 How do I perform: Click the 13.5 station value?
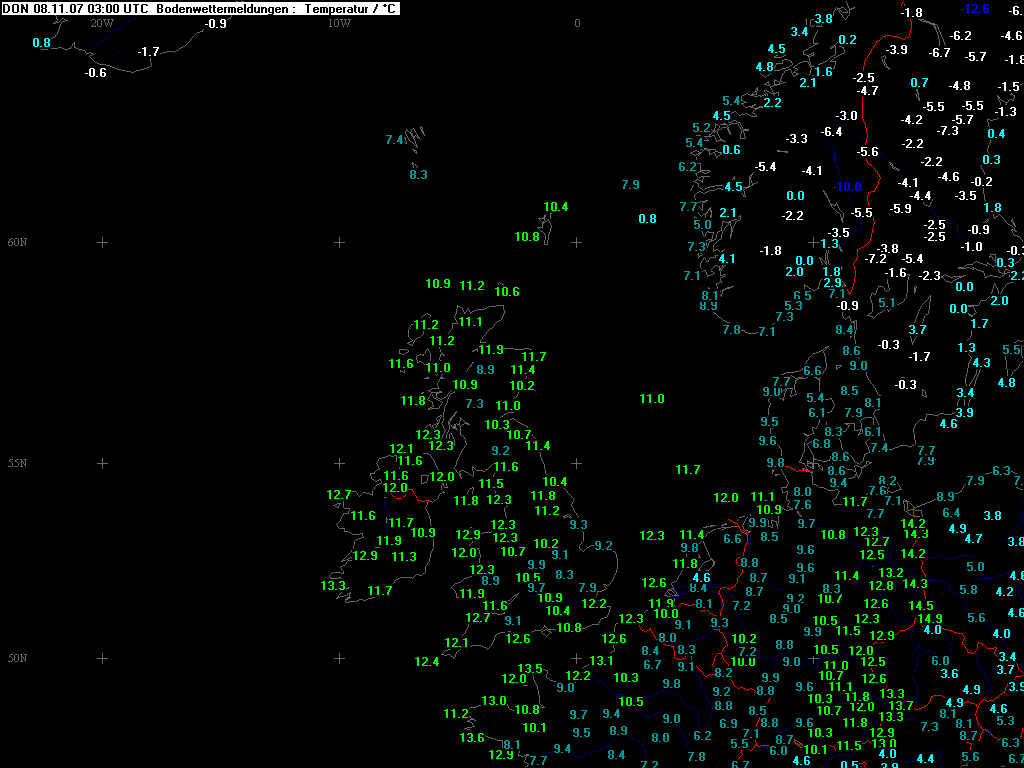click(x=530, y=668)
